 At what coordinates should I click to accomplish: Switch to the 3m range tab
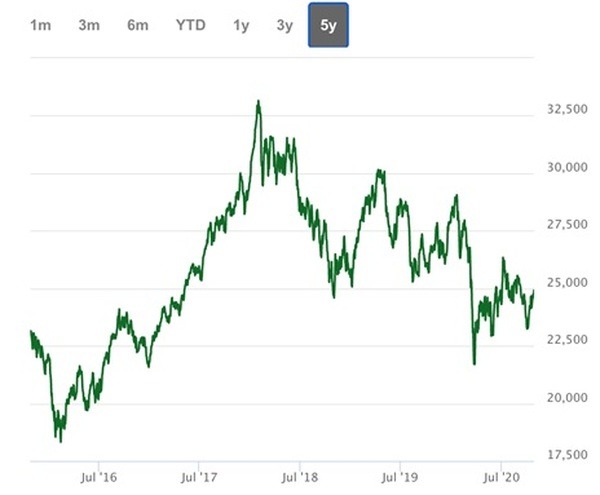tap(89, 25)
